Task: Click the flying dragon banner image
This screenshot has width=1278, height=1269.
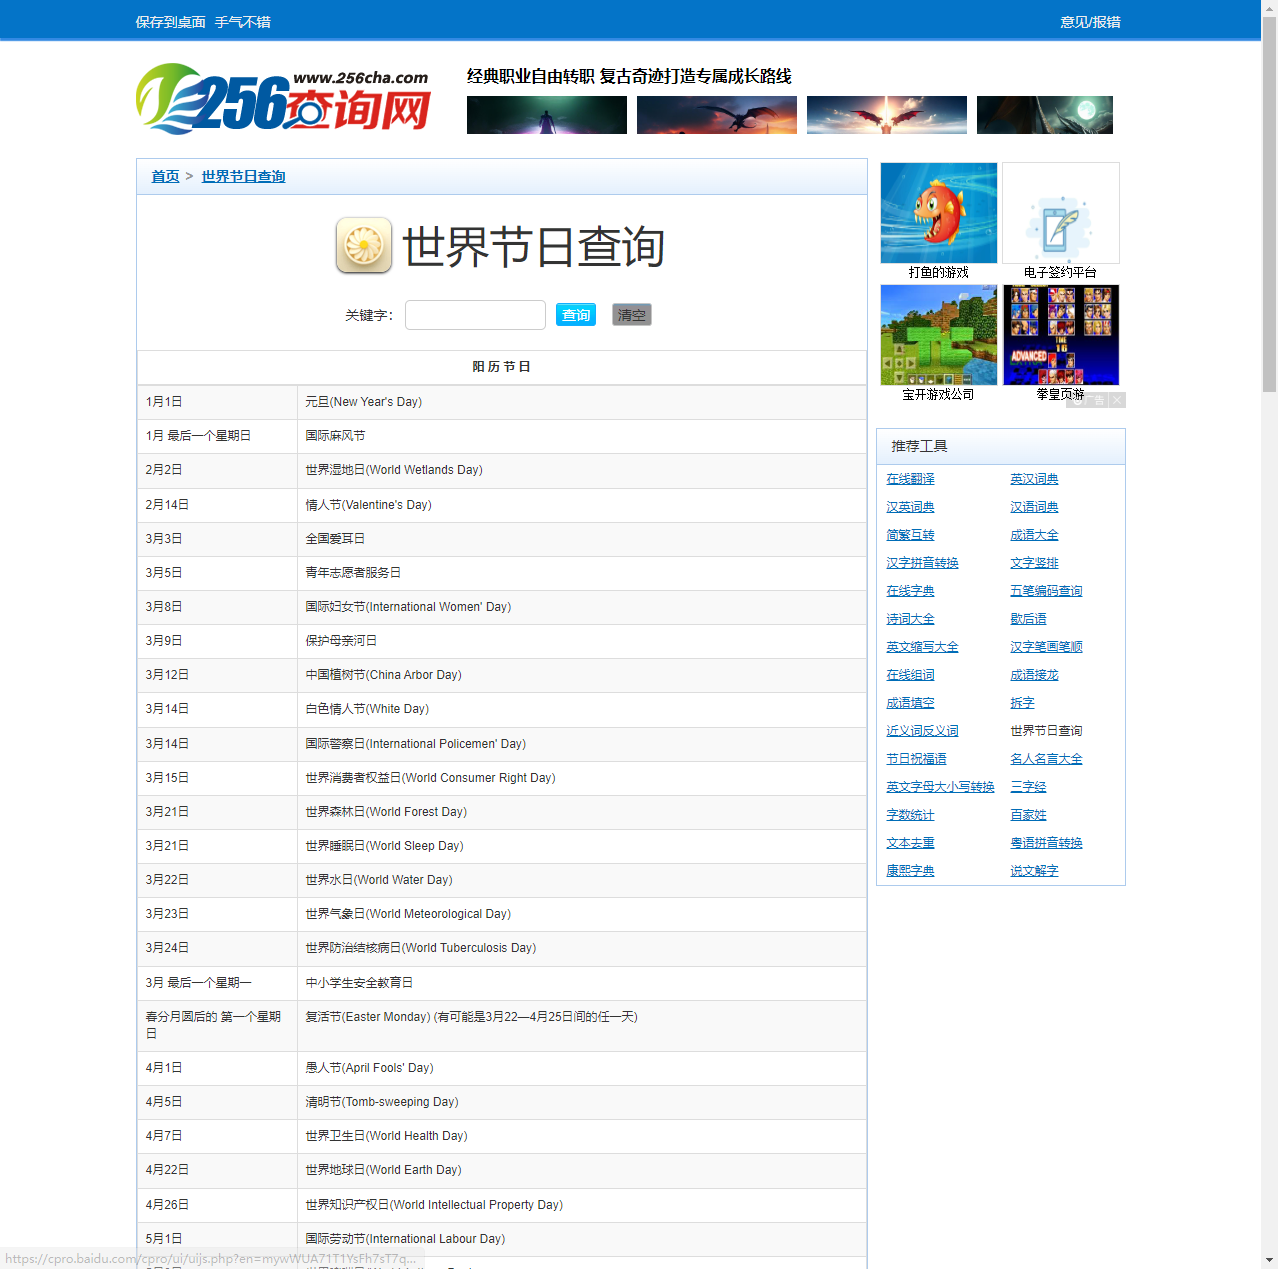Action: coord(716,115)
